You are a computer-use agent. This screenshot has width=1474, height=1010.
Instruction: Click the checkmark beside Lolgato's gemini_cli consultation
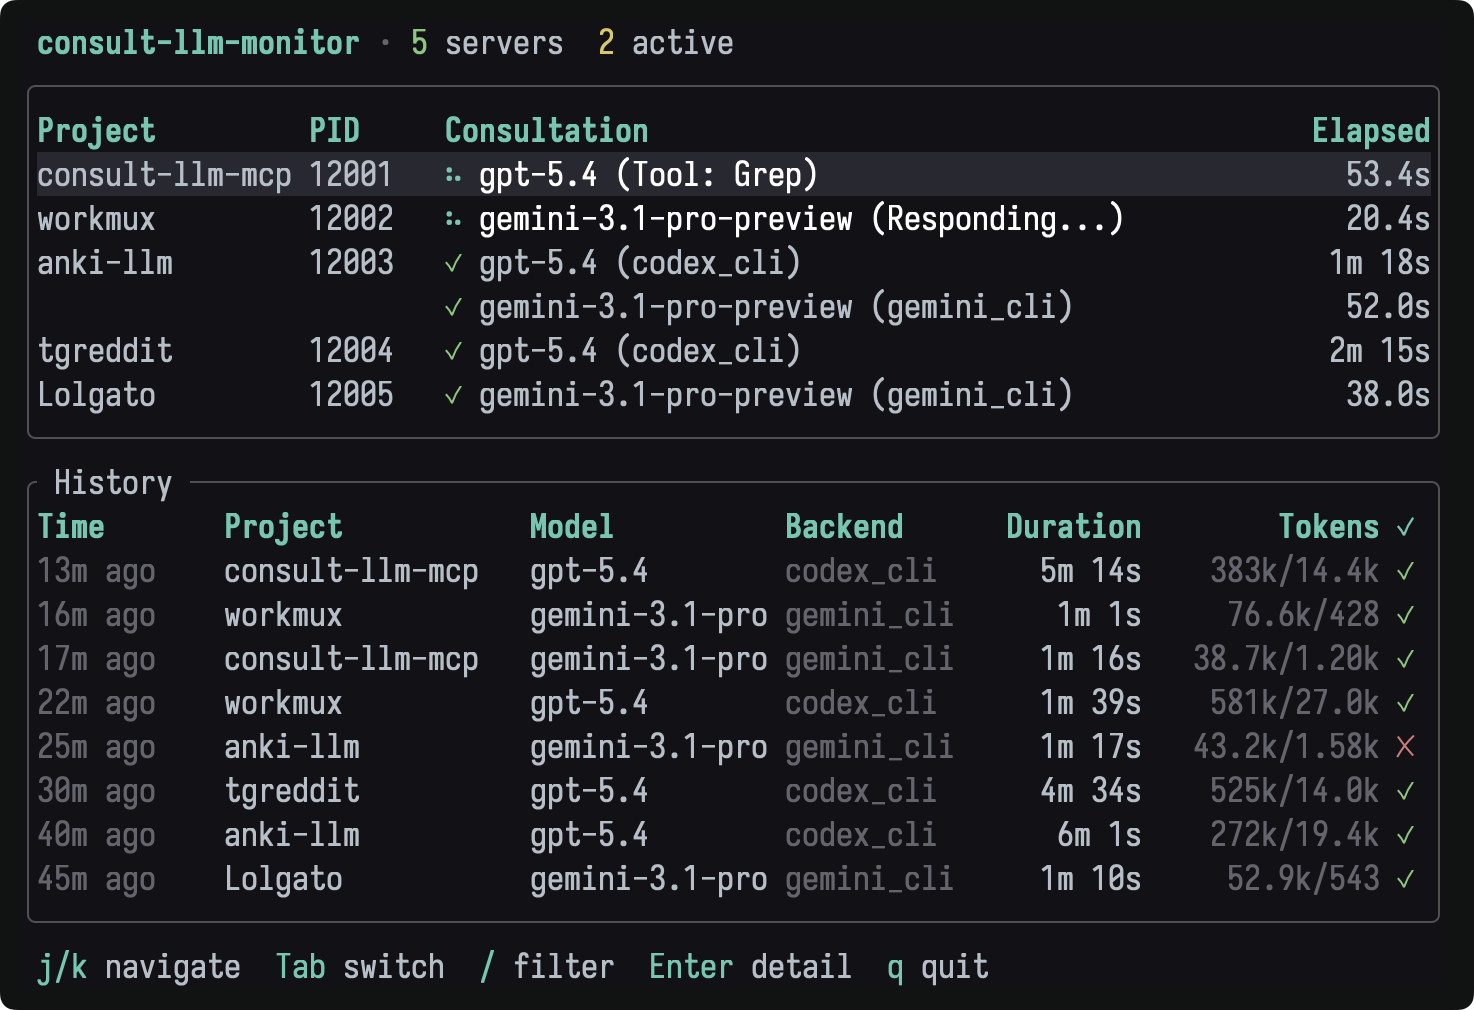click(x=454, y=395)
